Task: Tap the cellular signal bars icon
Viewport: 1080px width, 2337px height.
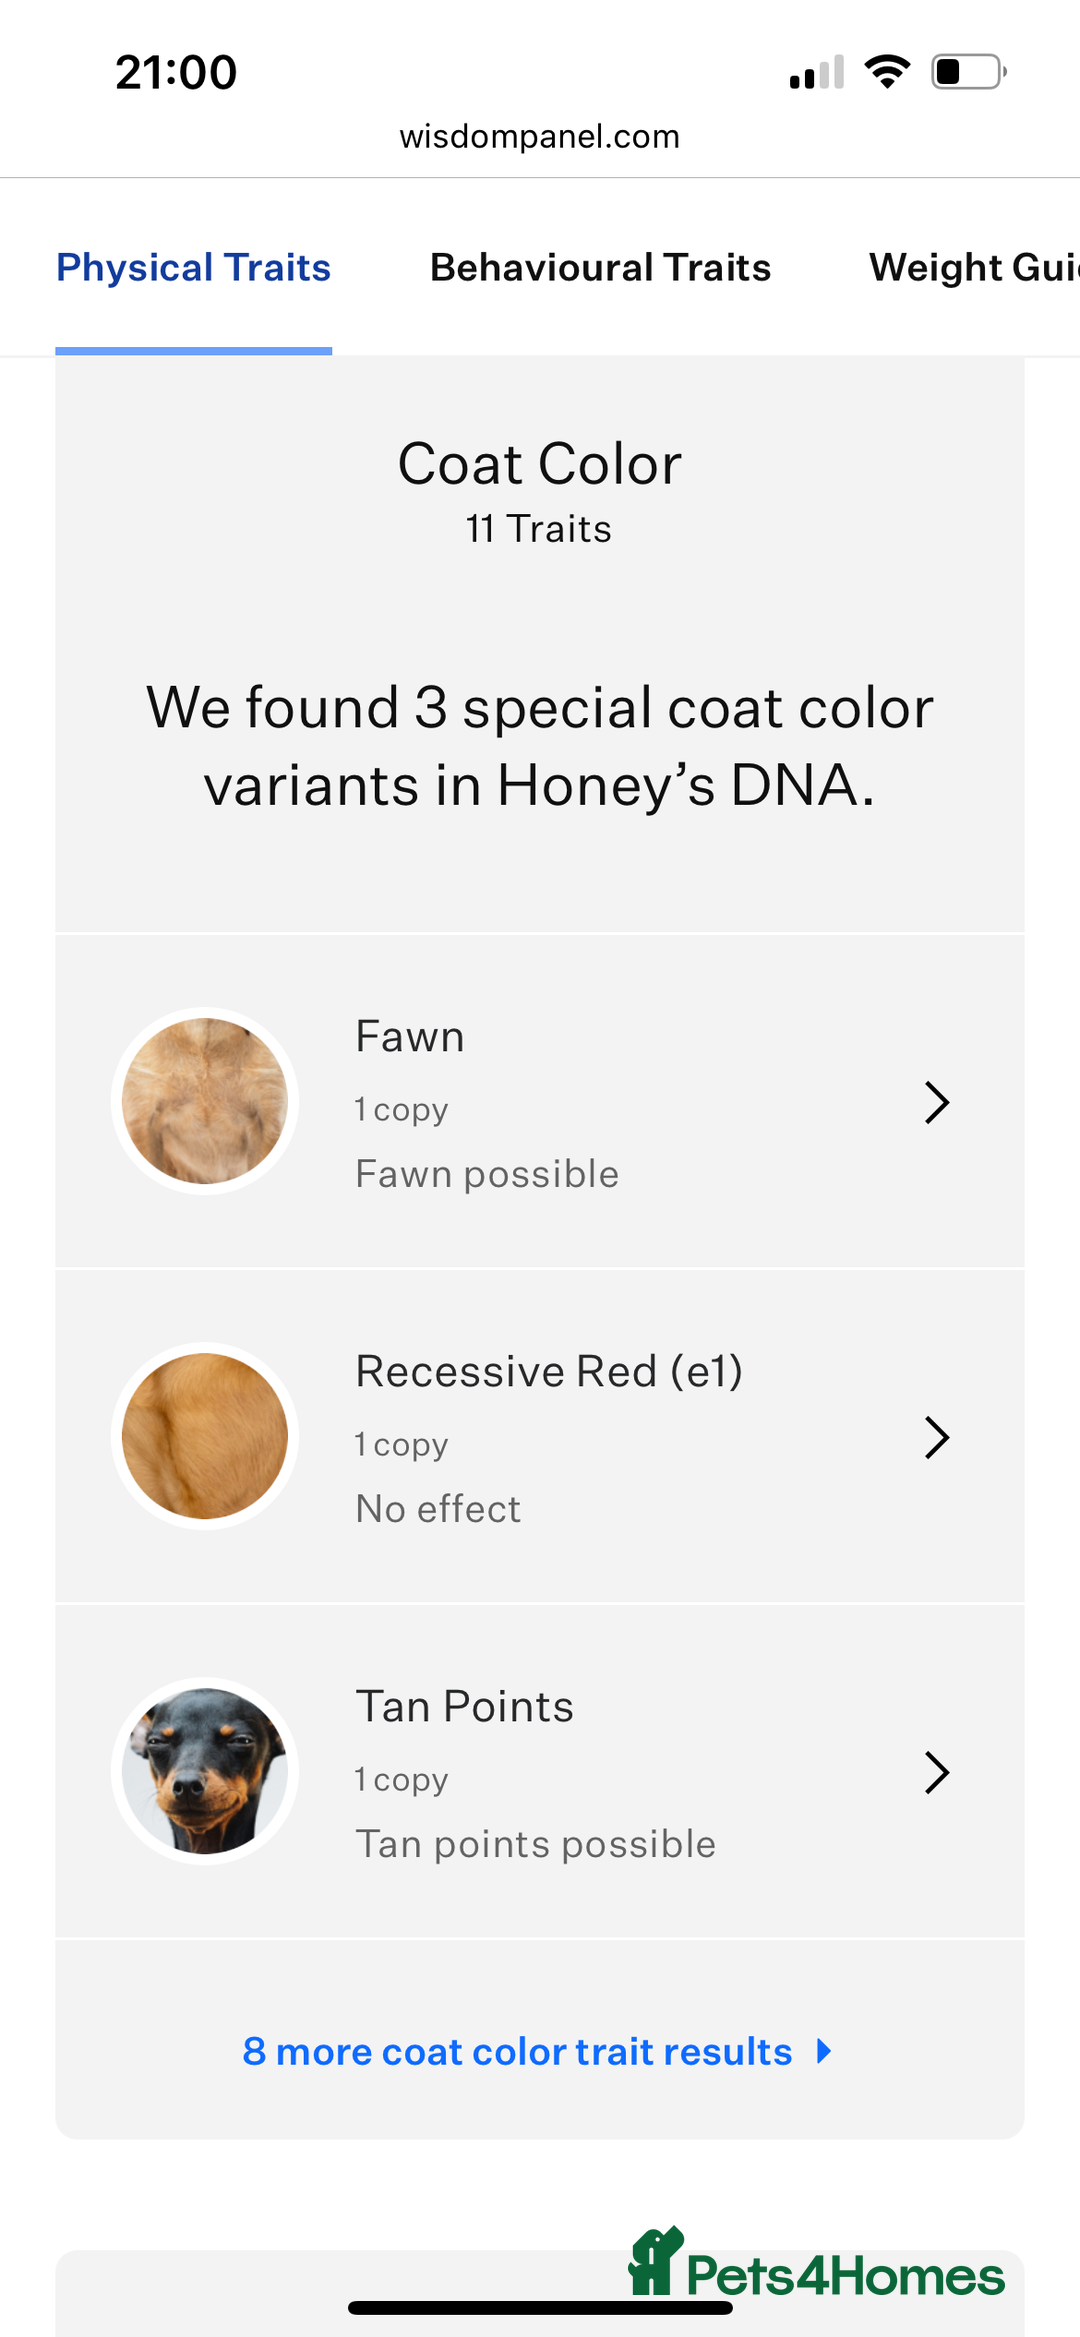Action: [817, 72]
